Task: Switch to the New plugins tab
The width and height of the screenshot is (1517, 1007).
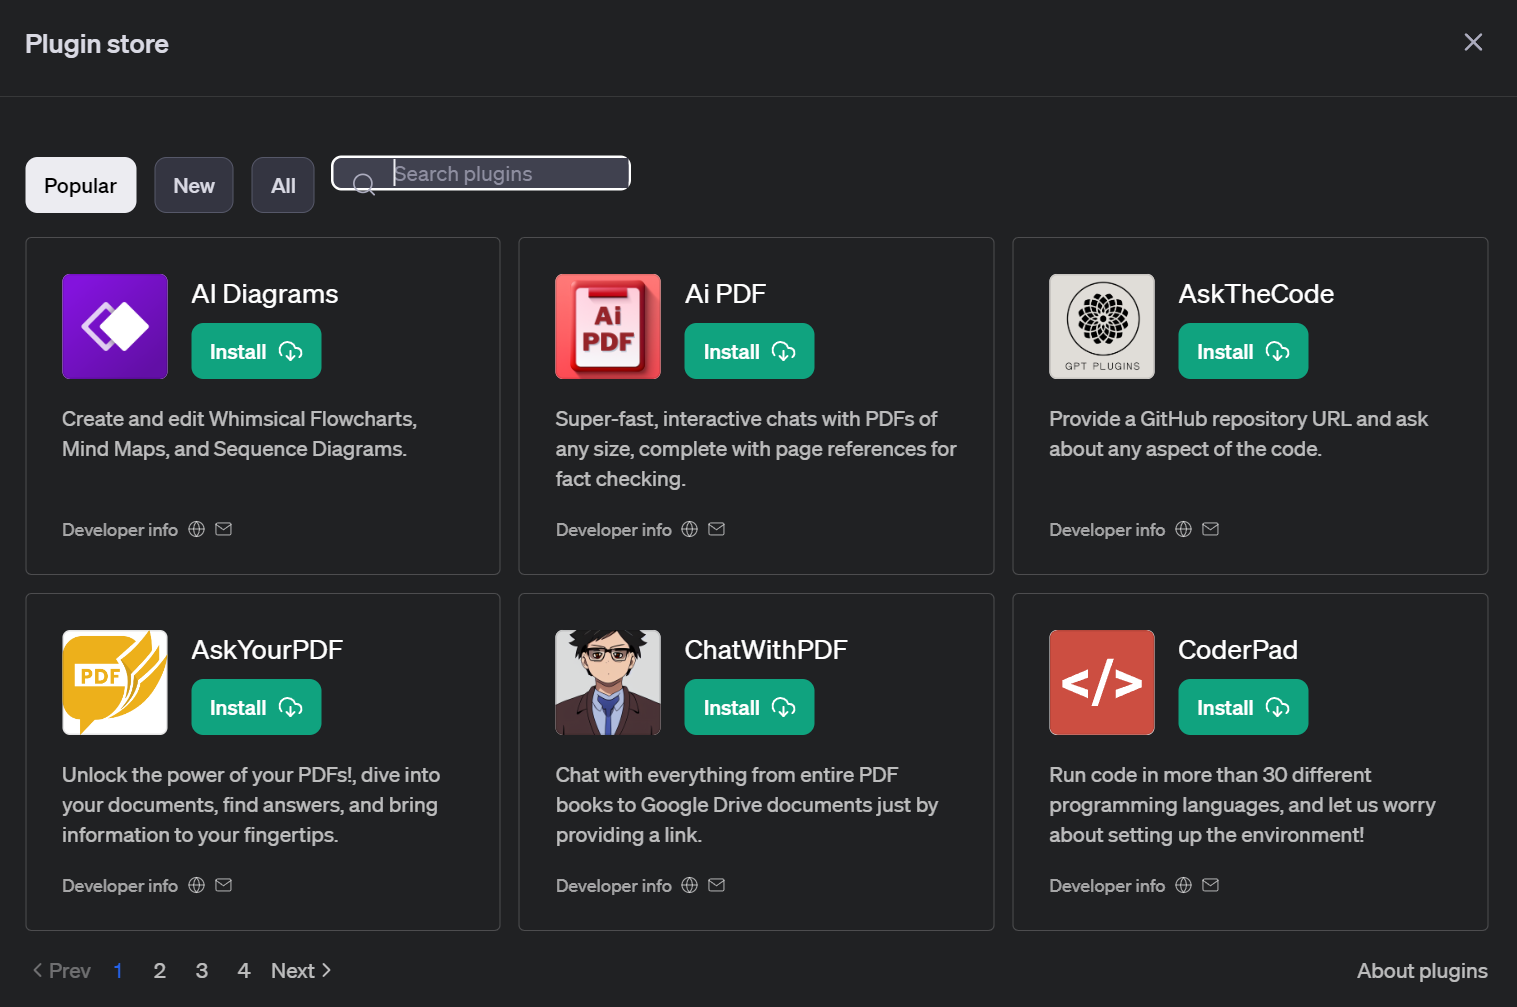Action: 194,185
